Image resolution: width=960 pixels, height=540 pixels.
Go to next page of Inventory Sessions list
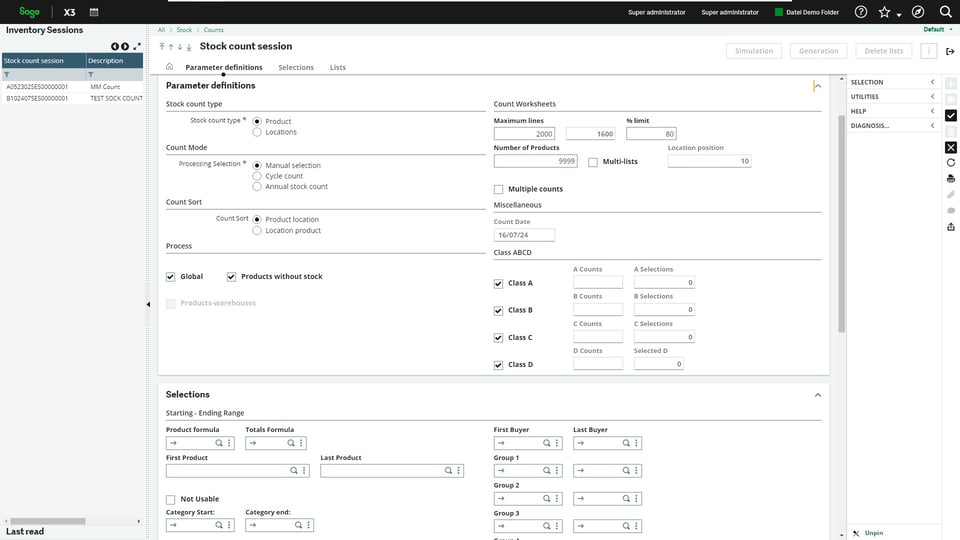click(125, 47)
